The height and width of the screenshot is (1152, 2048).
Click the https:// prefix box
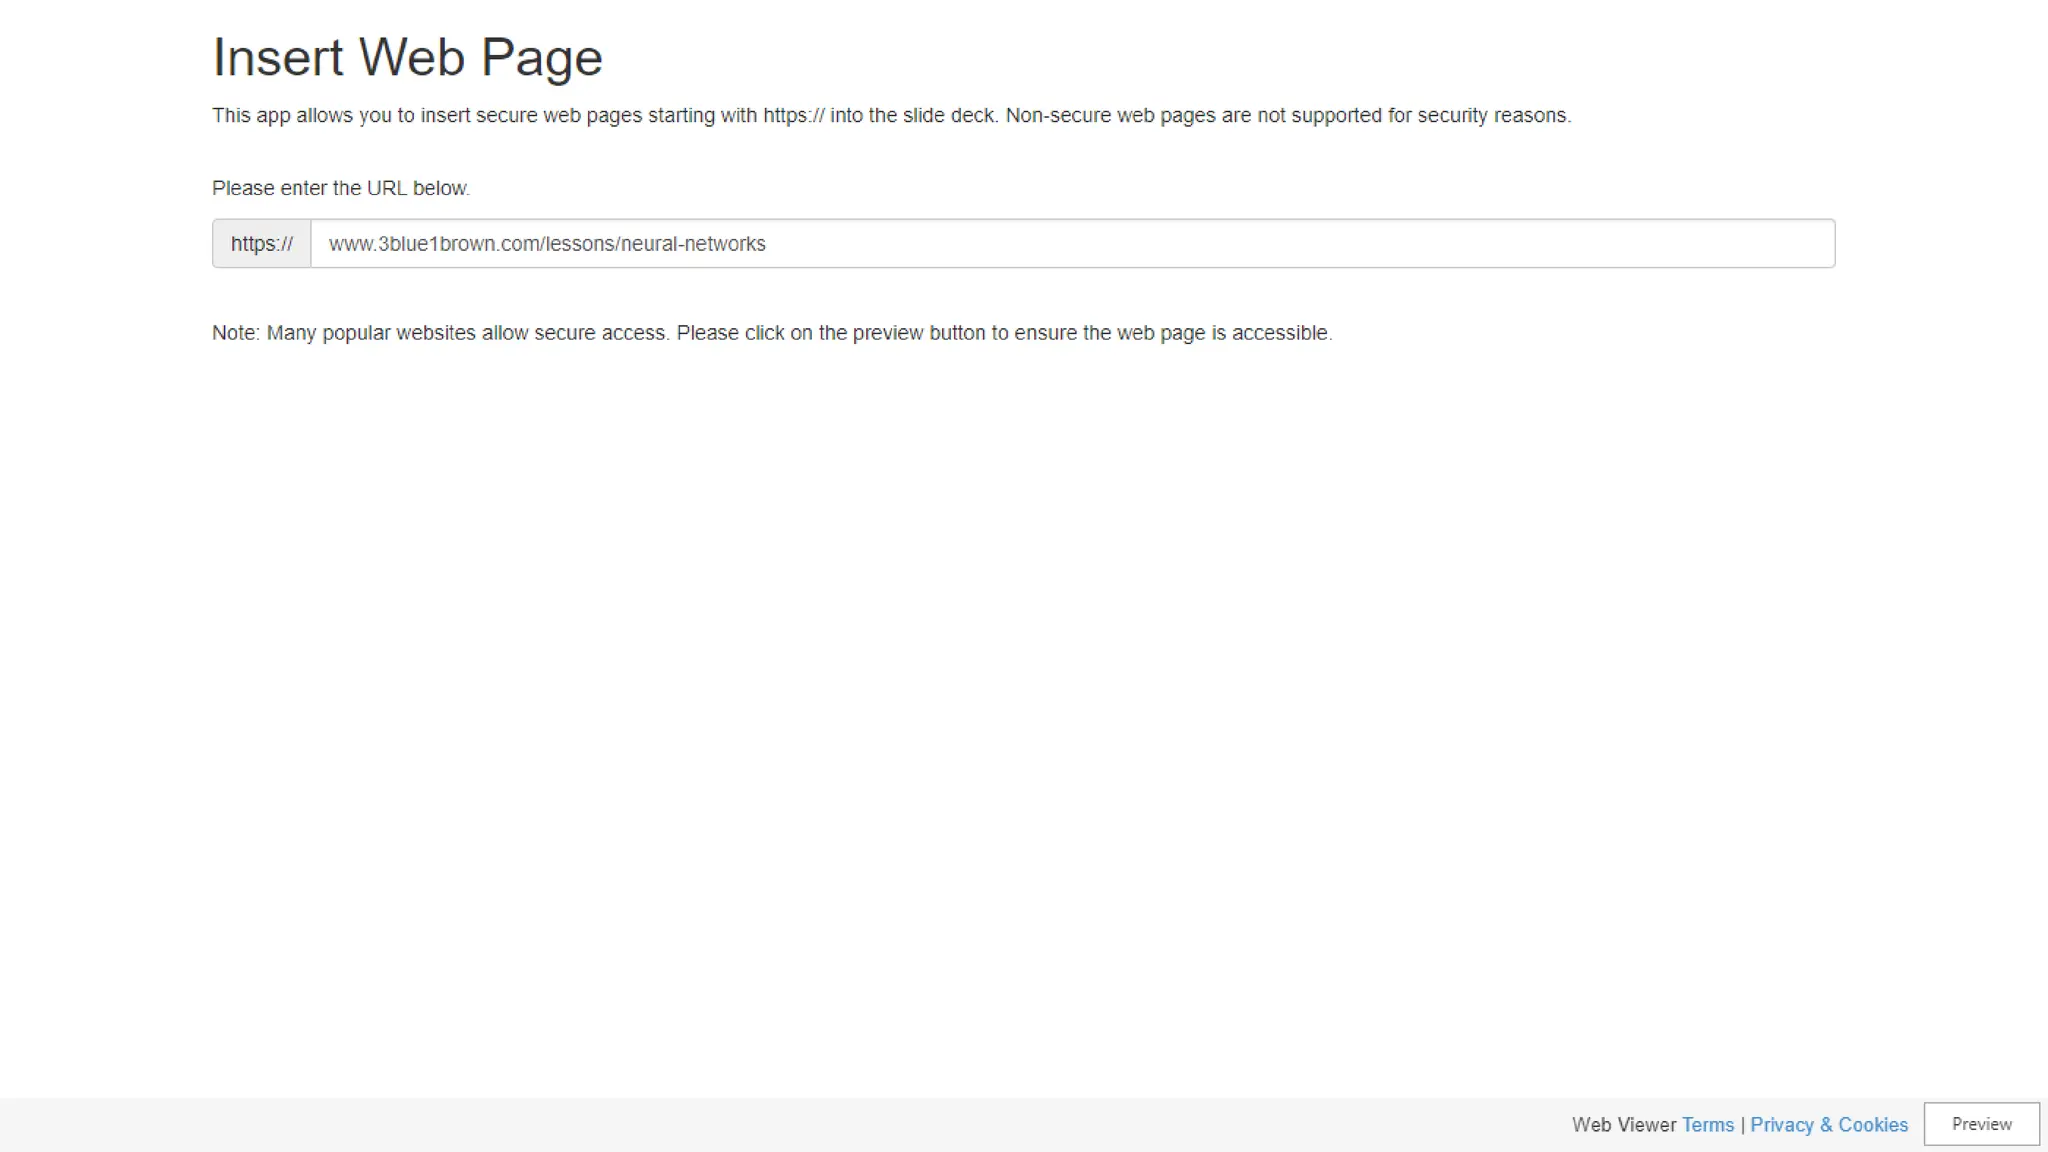click(x=262, y=244)
